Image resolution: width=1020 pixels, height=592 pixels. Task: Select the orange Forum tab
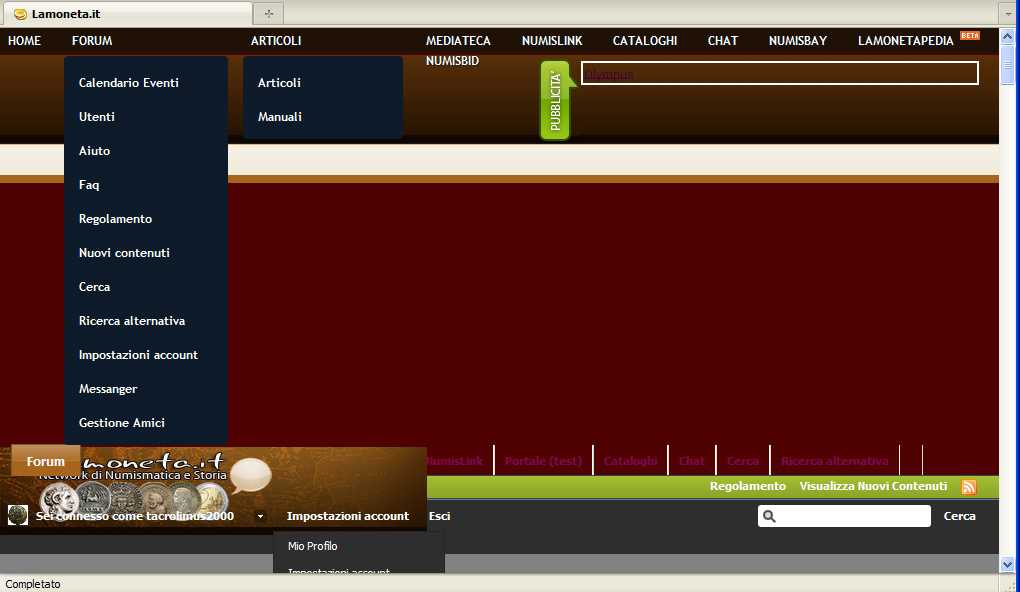tap(46, 461)
